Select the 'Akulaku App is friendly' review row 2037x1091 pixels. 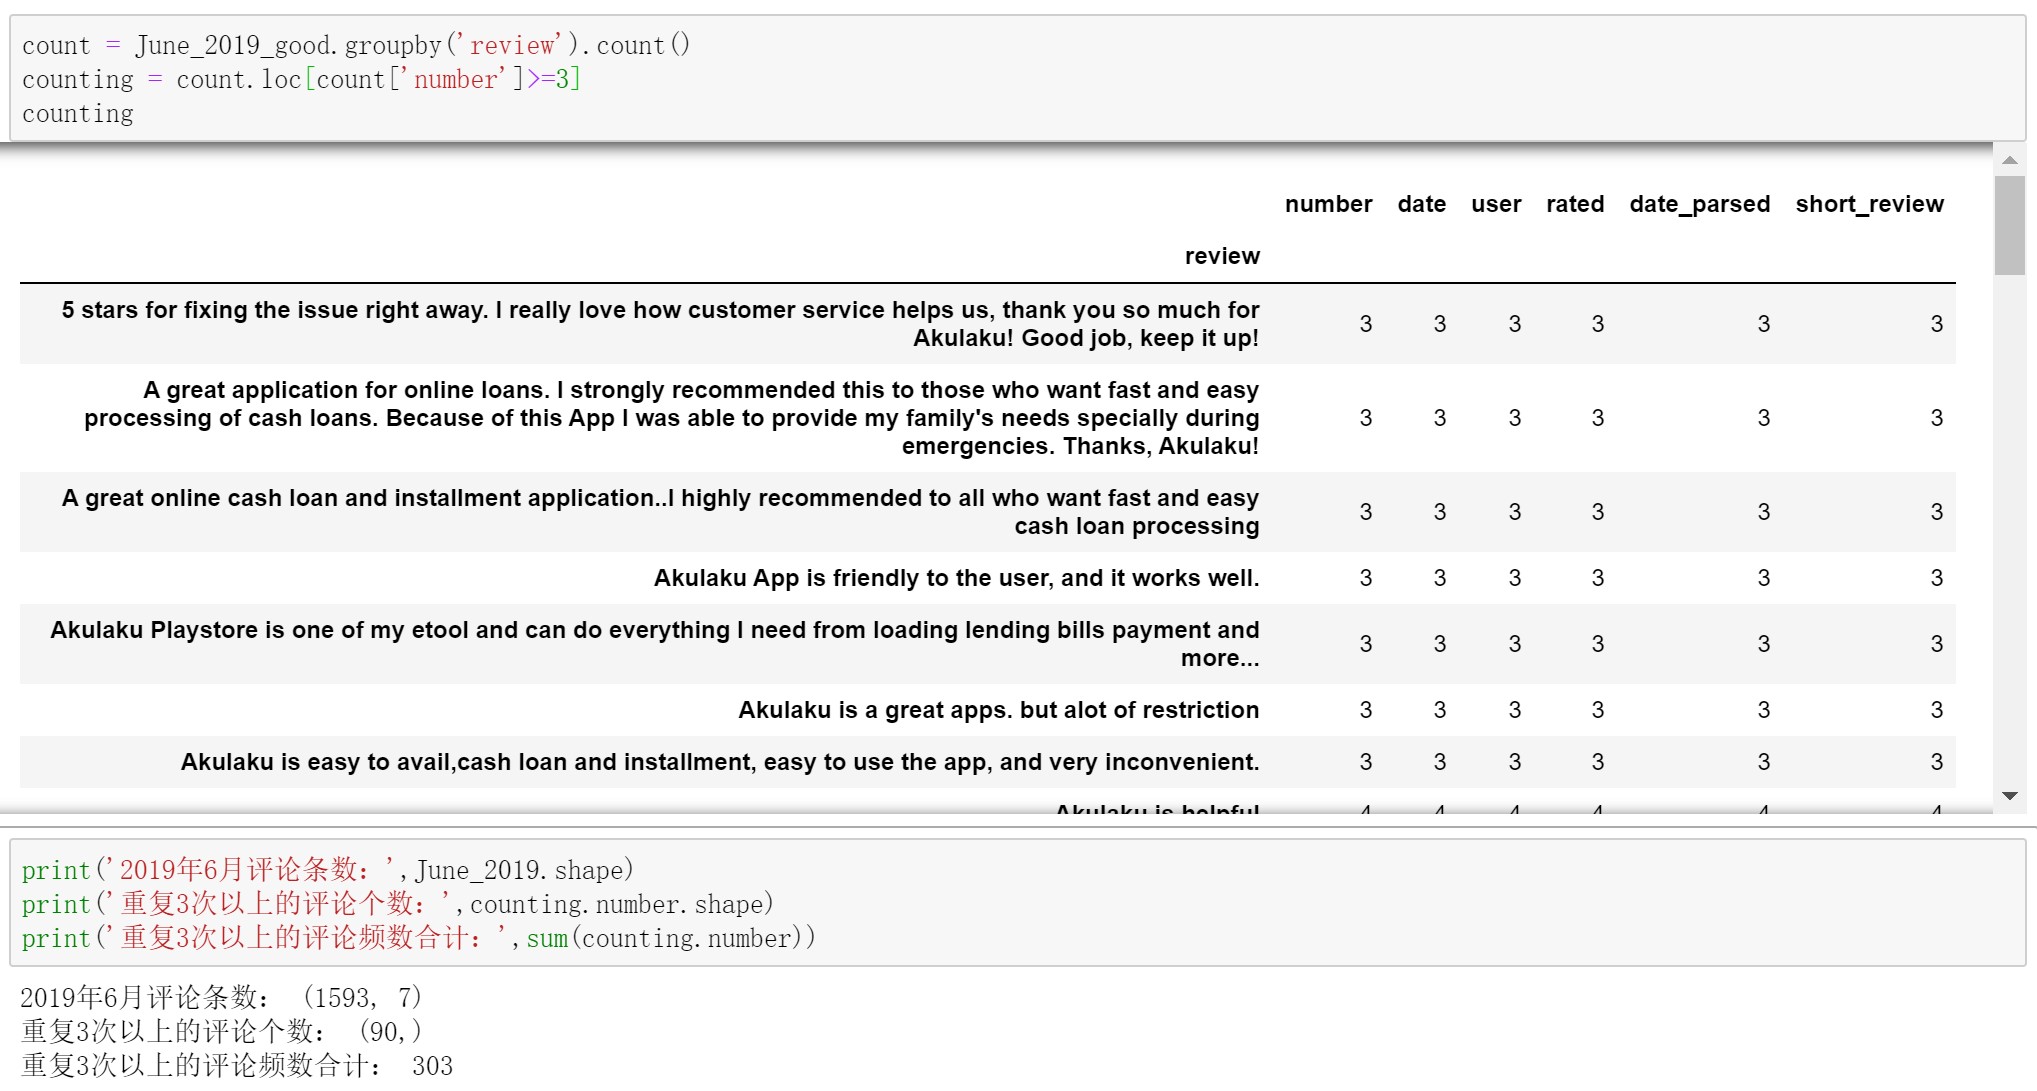(955, 578)
